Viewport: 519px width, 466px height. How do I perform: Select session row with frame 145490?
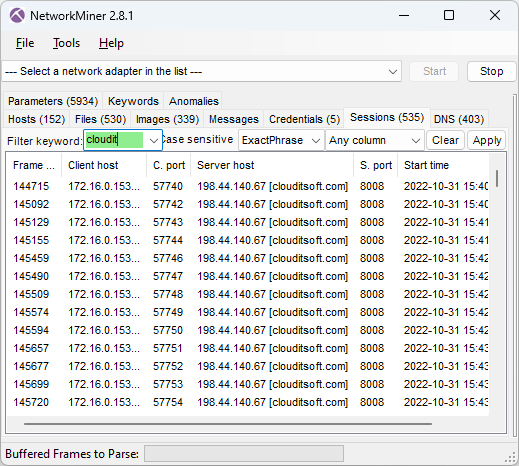tap(248, 276)
